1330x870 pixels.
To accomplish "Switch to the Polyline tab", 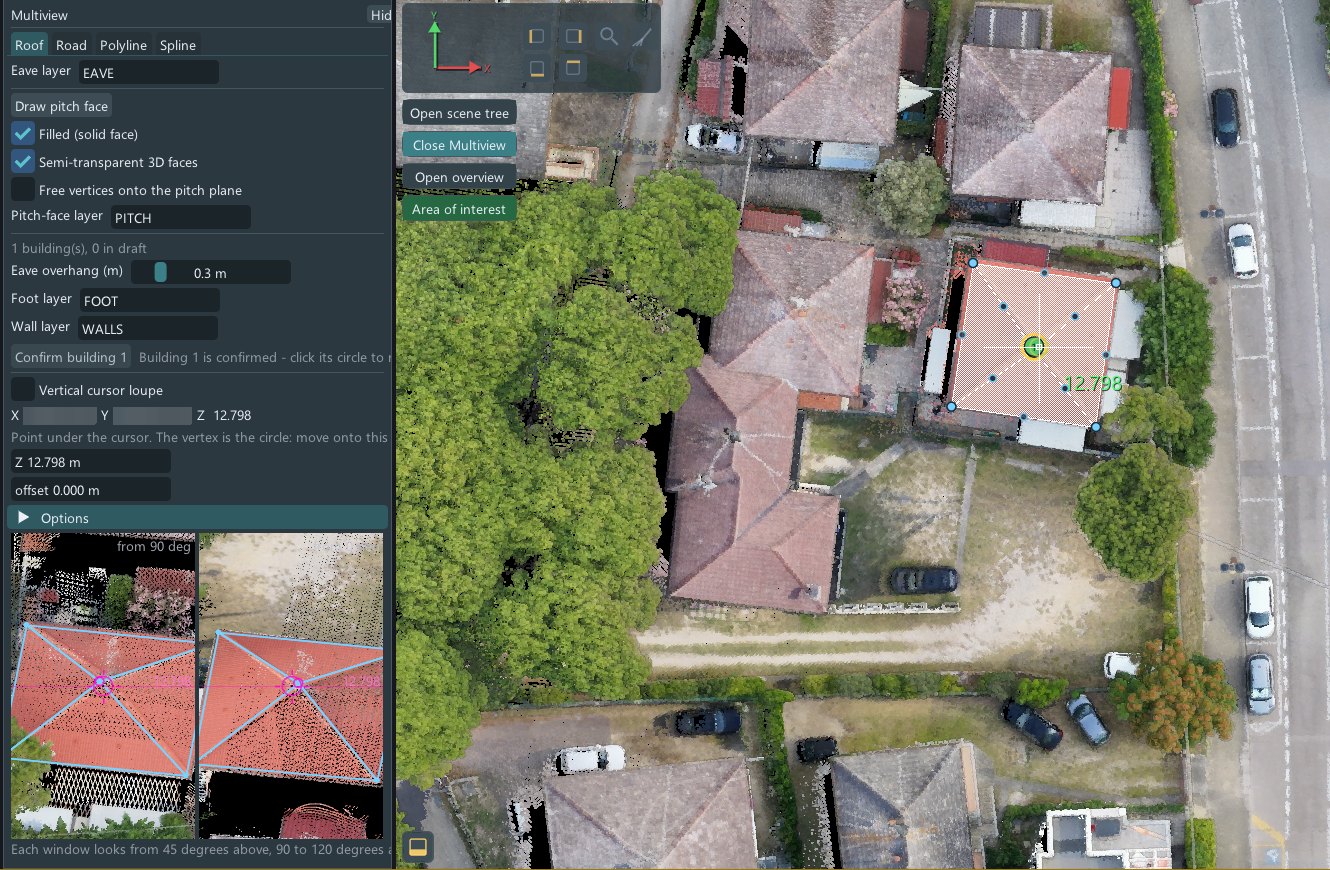I will click(123, 45).
